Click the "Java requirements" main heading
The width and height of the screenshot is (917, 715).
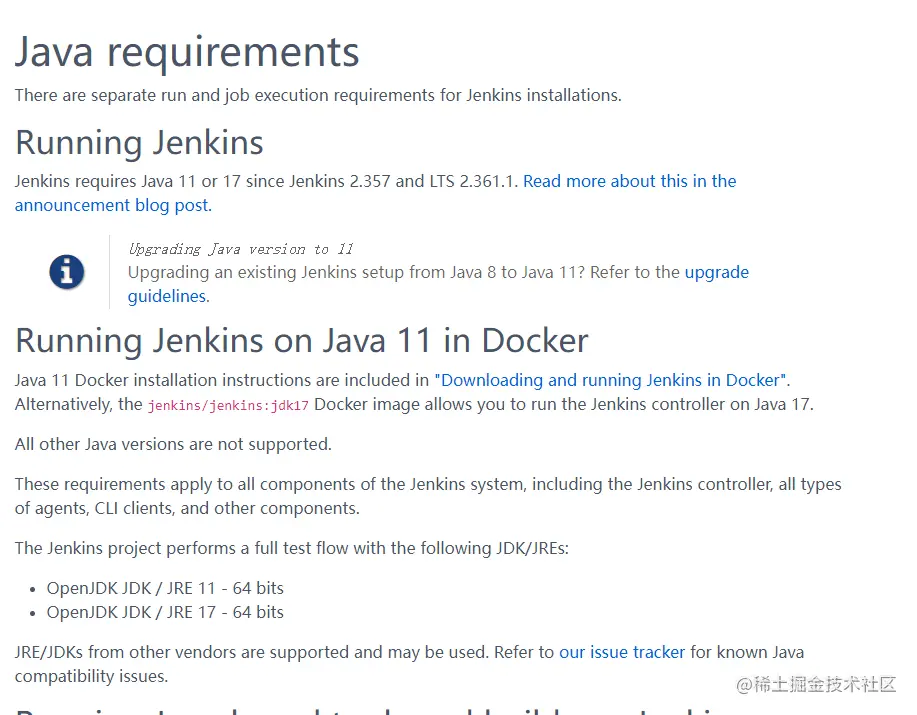pyautogui.click(x=187, y=51)
